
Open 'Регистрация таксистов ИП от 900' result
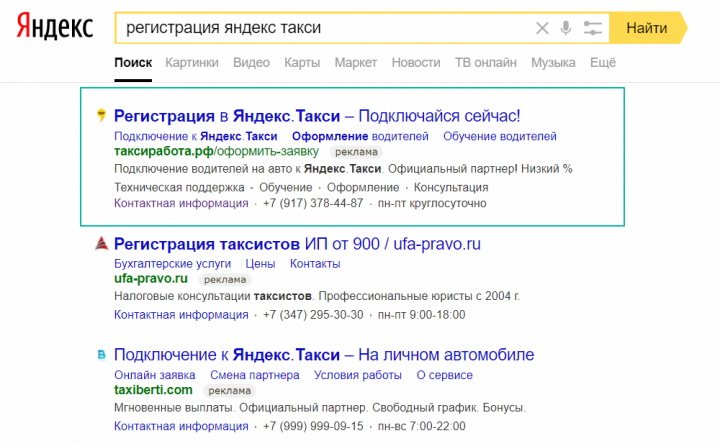tap(297, 244)
